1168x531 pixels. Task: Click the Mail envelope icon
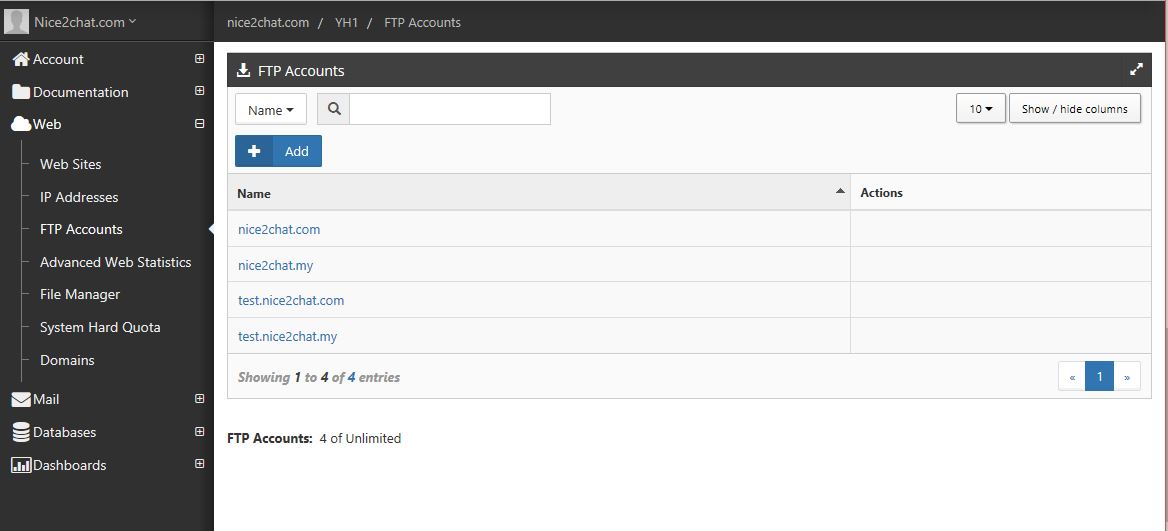[x=21, y=399]
